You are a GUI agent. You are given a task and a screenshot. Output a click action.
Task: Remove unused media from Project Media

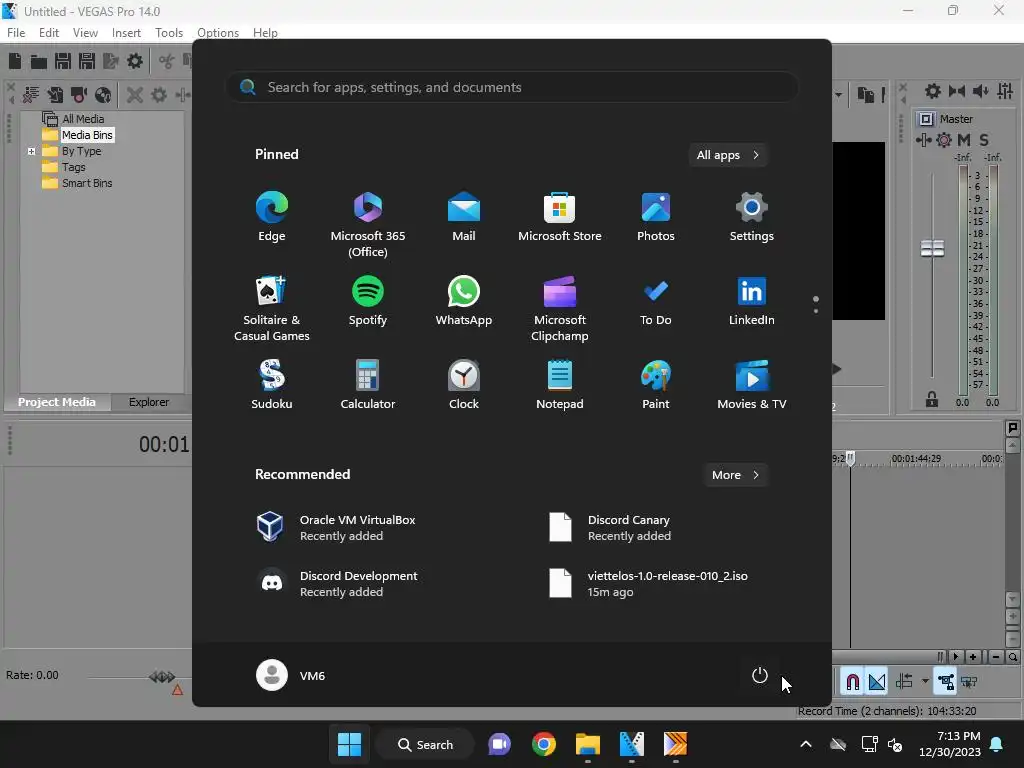pyautogui.click(x=31, y=95)
